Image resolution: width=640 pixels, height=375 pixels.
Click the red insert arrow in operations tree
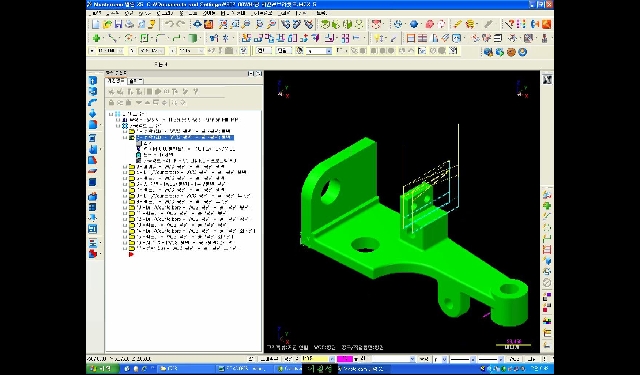[x=131, y=254]
